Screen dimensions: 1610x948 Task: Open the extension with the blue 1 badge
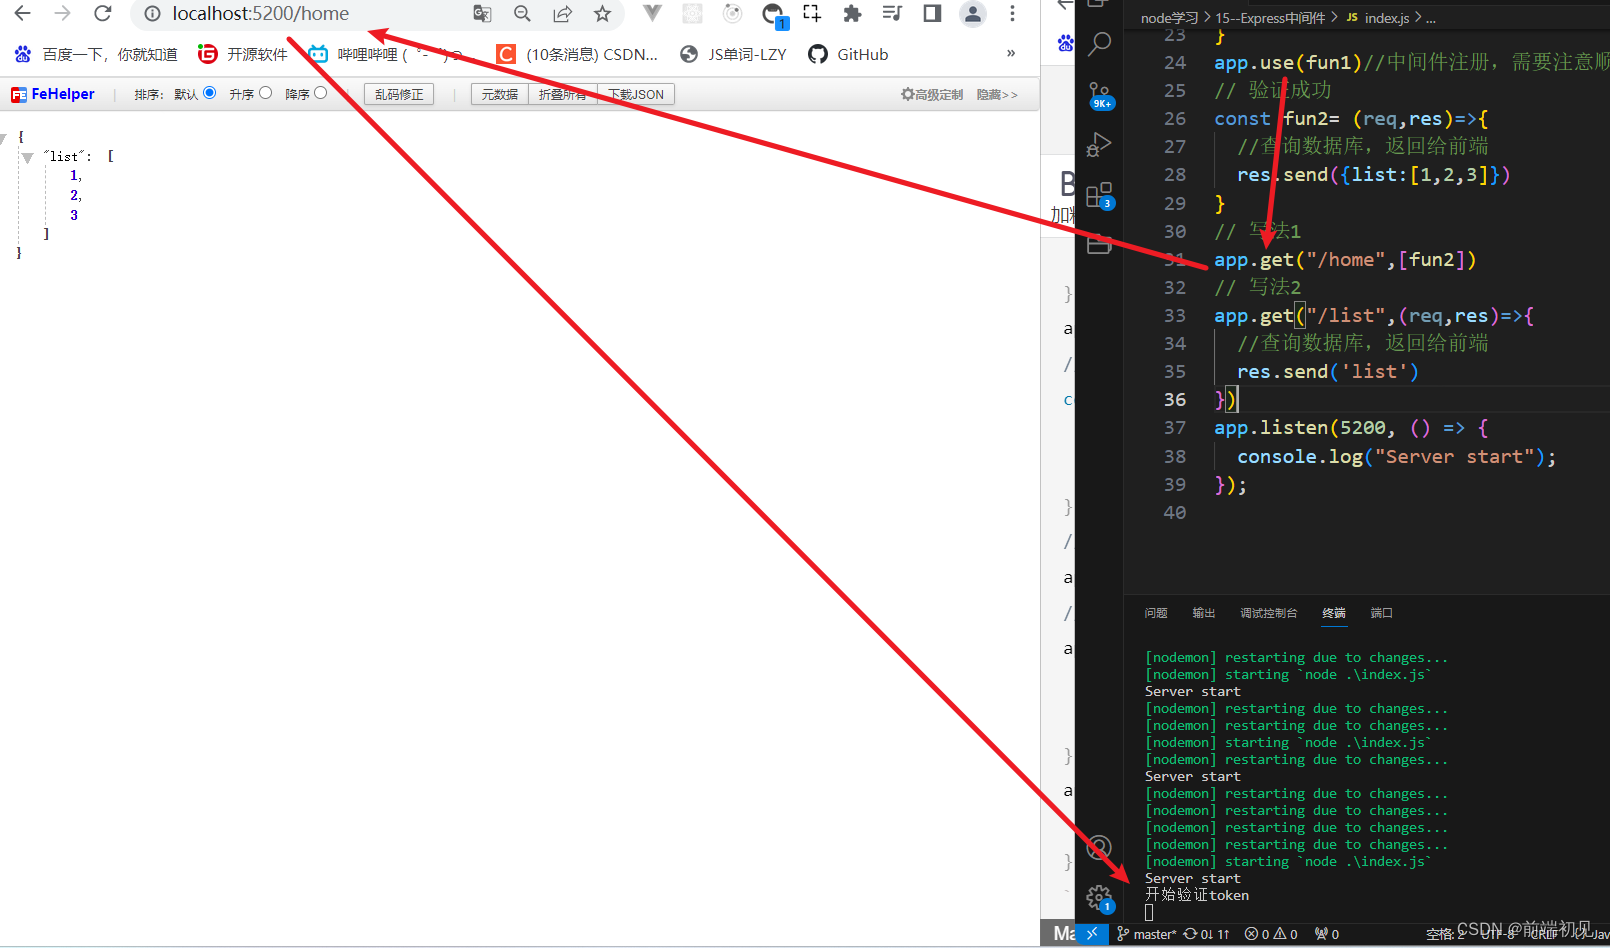coord(773,15)
